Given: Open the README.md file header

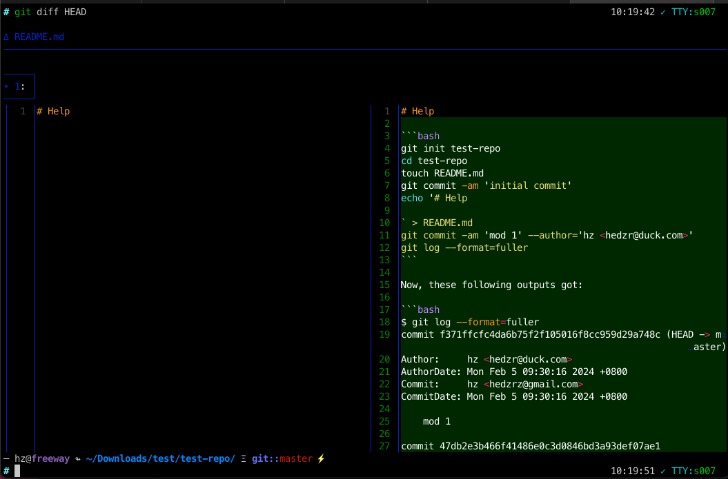Looking at the screenshot, I should click(40, 37).
